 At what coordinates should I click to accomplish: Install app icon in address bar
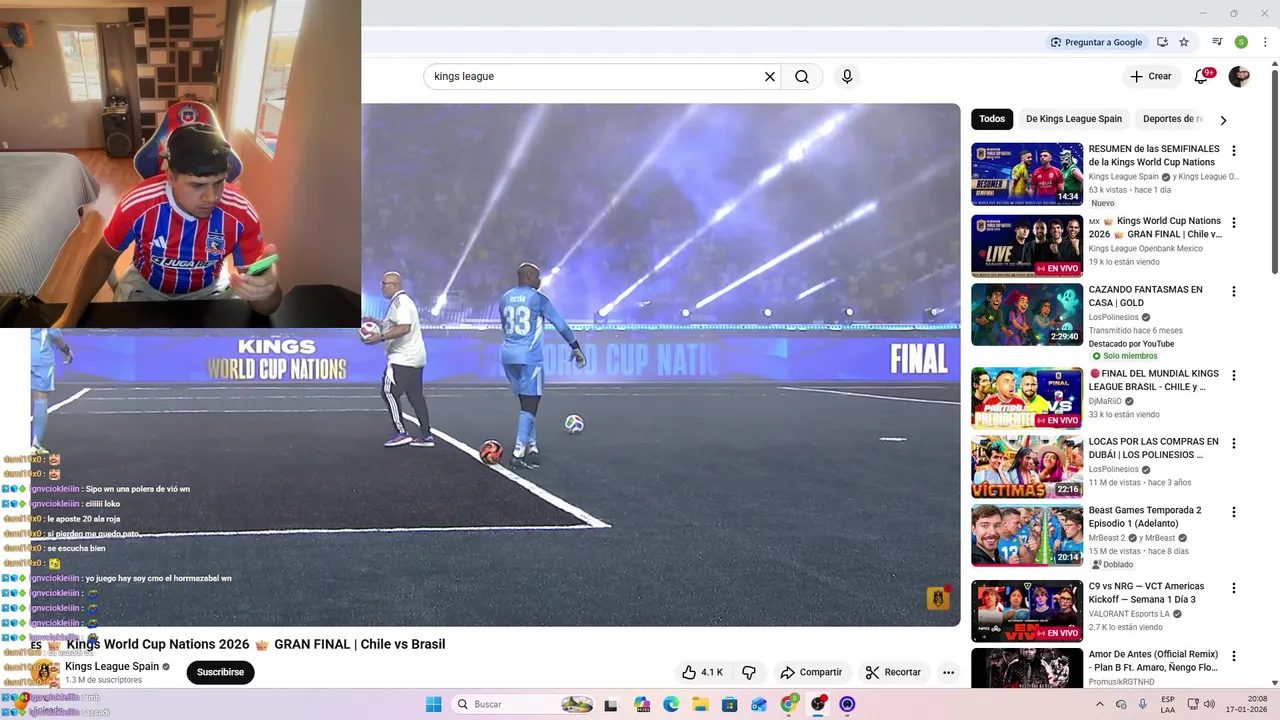(x=1162, y=42)
